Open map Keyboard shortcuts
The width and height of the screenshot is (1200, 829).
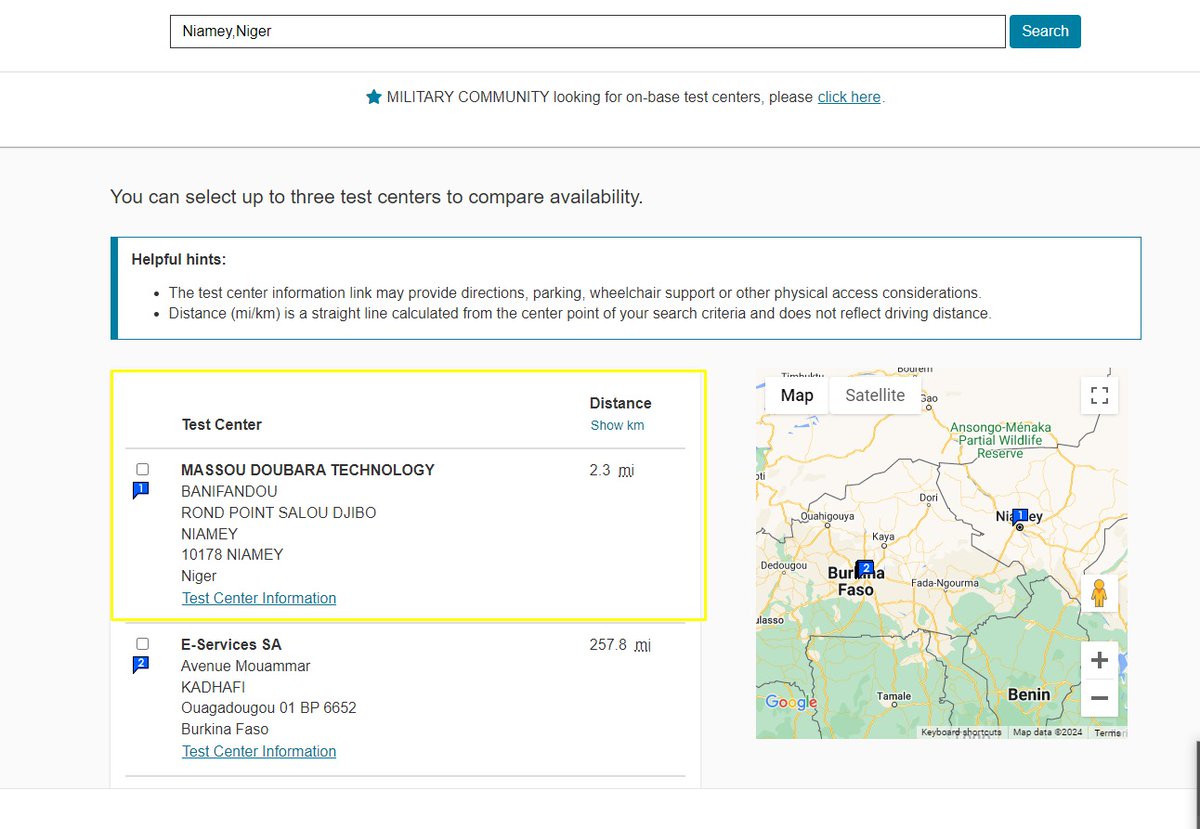(961, 732)
